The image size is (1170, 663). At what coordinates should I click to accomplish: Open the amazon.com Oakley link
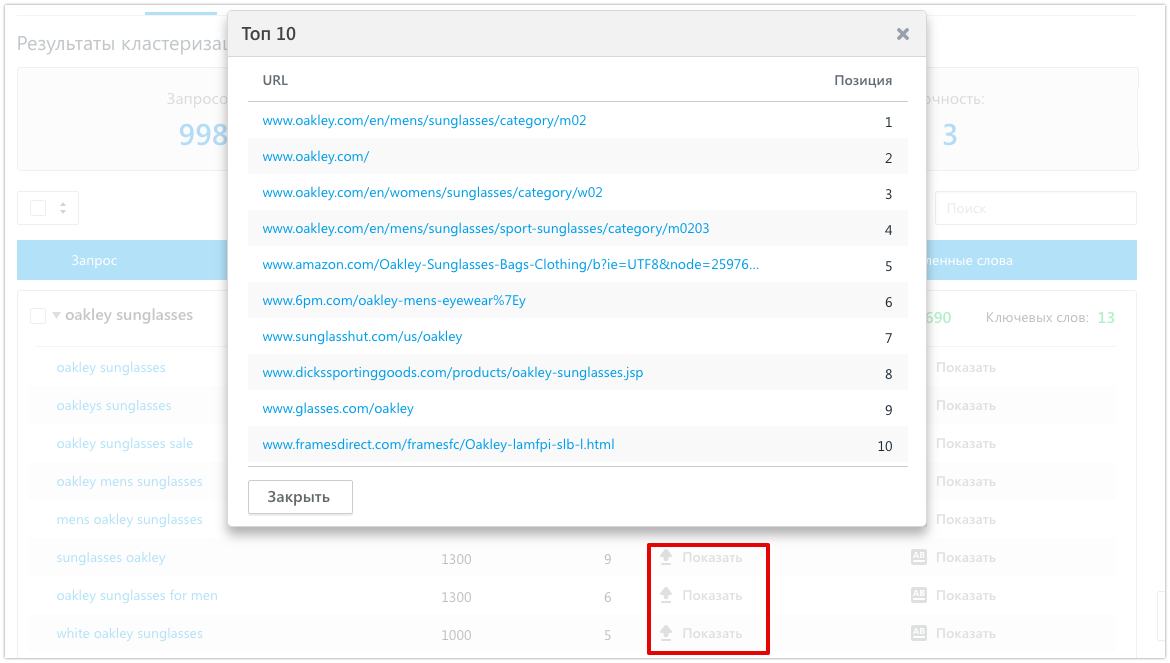510,265
